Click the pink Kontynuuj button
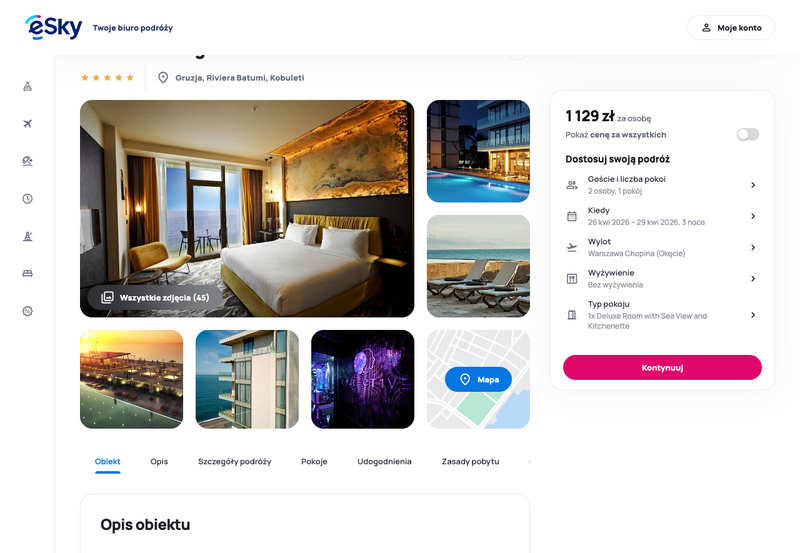This screenshot has width=800, height=553. point(662,367)
